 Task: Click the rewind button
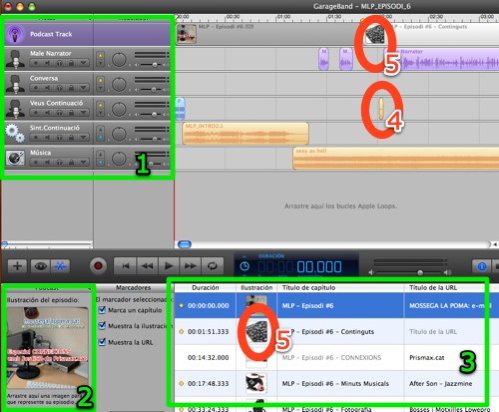pos(147,266)
